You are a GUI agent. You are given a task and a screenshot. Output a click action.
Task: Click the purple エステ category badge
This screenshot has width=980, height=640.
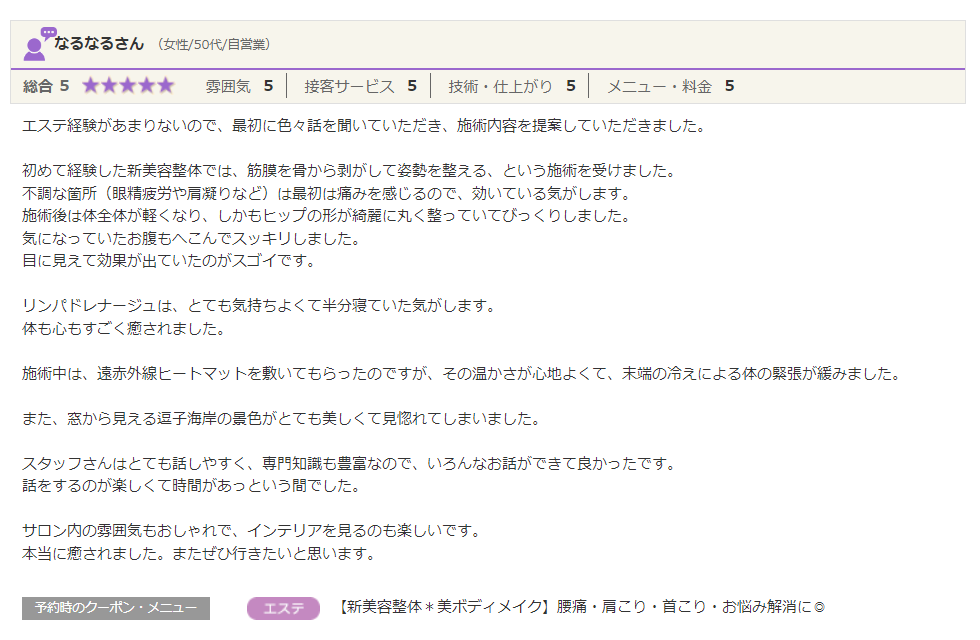pos(283,608)
